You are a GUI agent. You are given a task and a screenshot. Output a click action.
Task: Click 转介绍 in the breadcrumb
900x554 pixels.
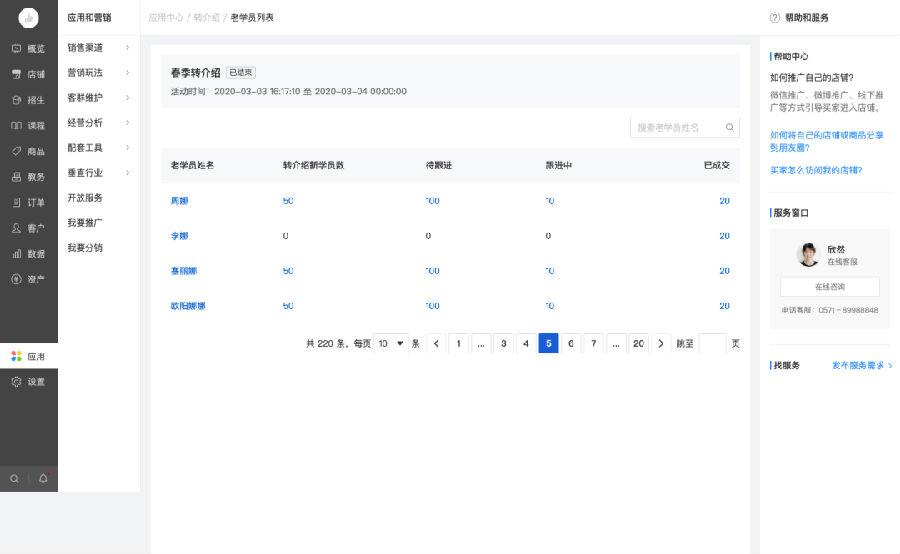[206, 18]
